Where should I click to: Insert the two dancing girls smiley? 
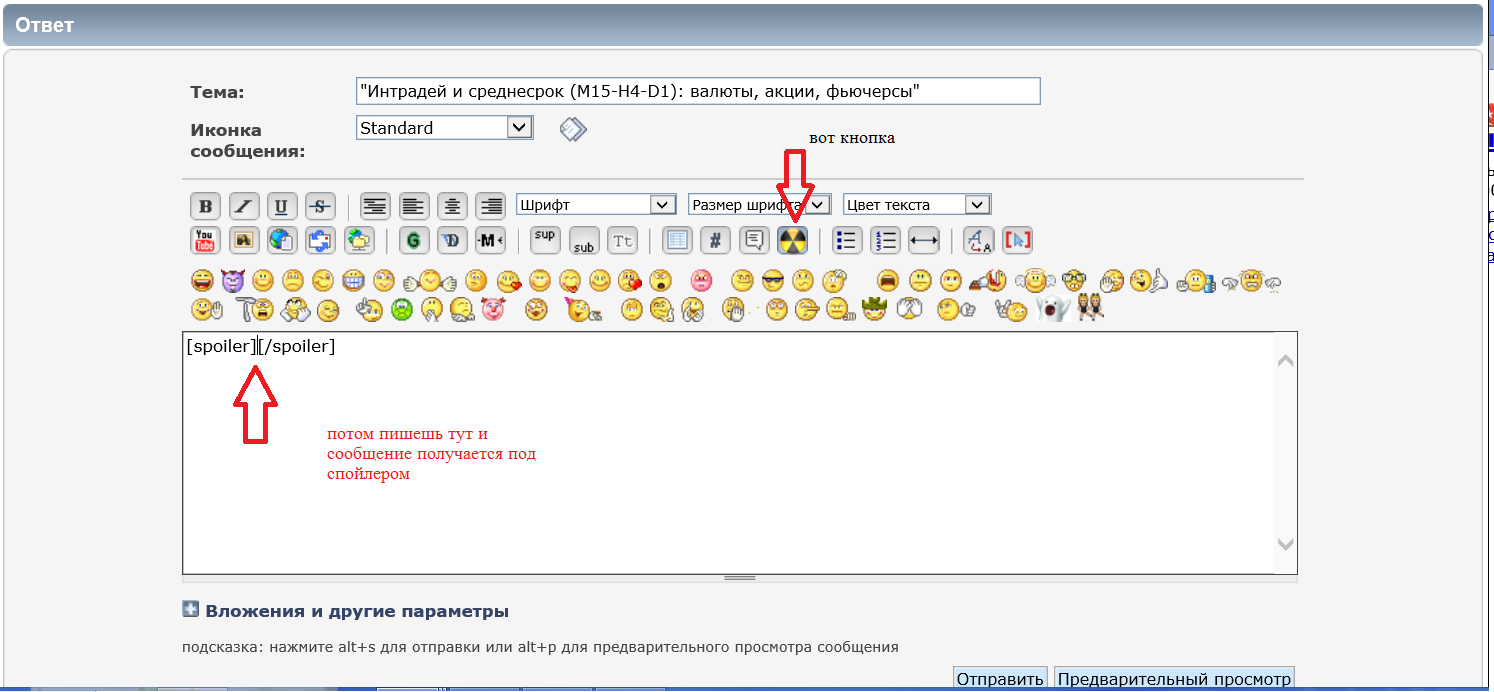point(1090,309)
